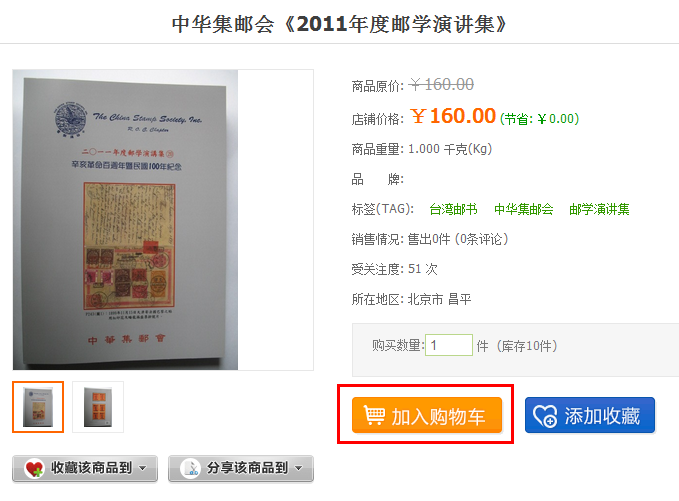Add the item to cart with 加入购物车
Image resolution: width=679 pixels, height=501 pixels.
pos(427,415)
